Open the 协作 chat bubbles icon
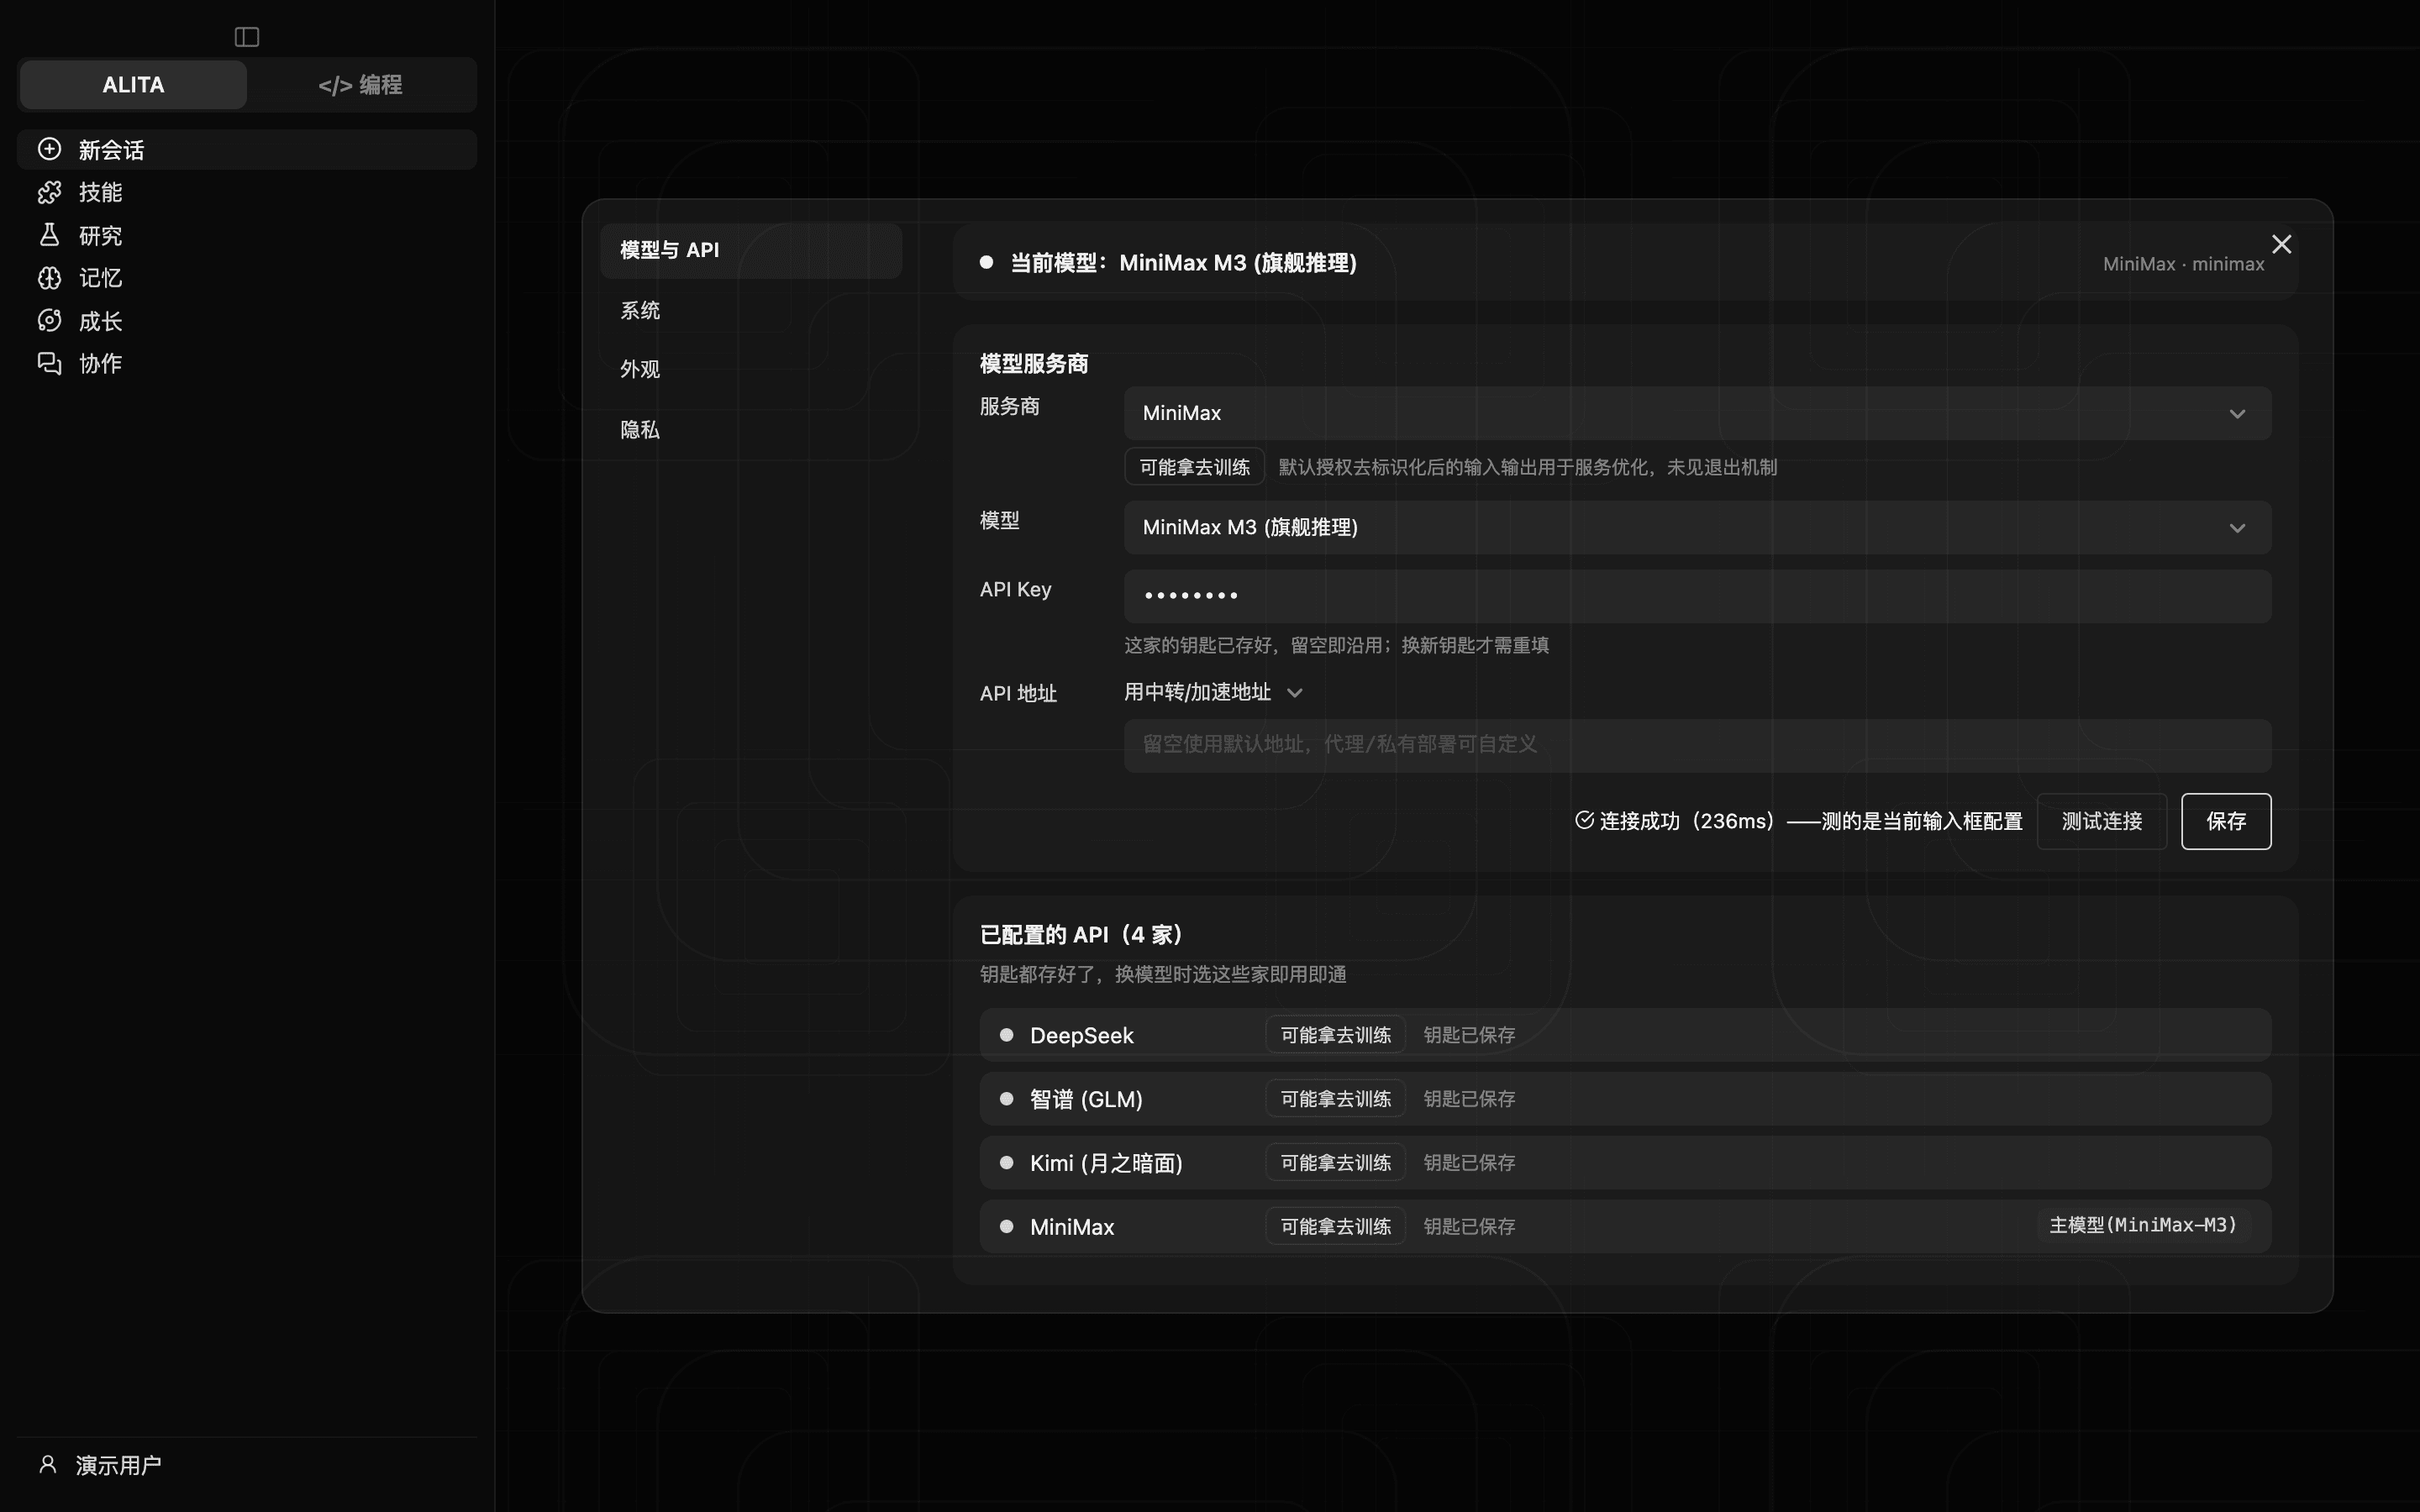This screenshot has height=1512, width=2420. (x=49, y=363)
